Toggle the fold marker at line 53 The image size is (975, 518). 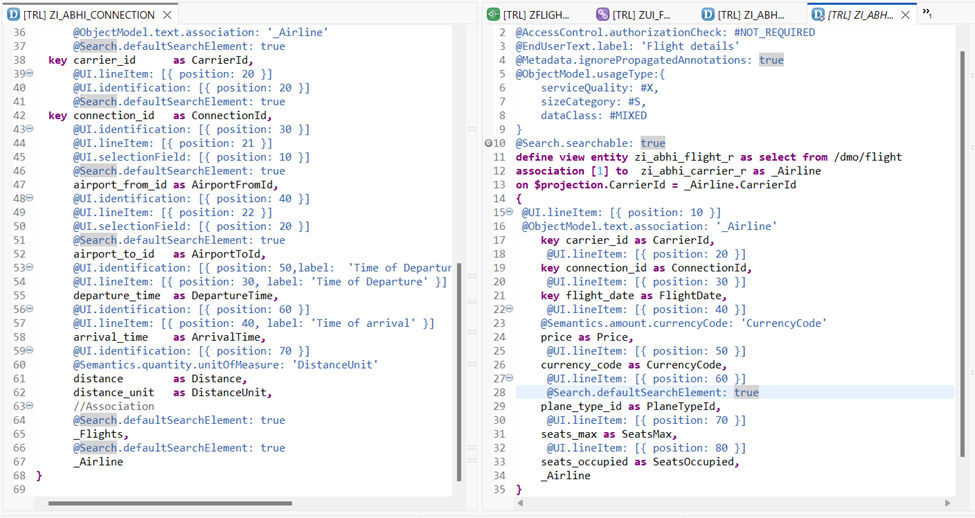tap(30, 268)
